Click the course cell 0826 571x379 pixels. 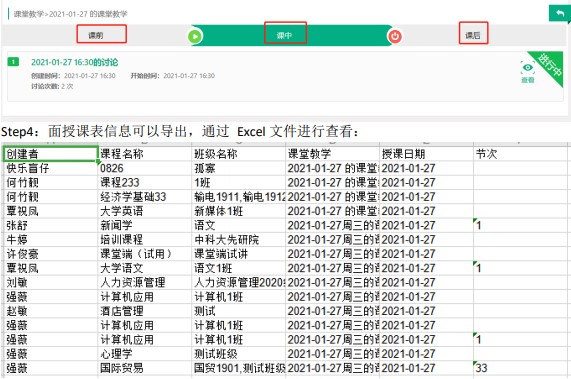(x=145, y=168)
